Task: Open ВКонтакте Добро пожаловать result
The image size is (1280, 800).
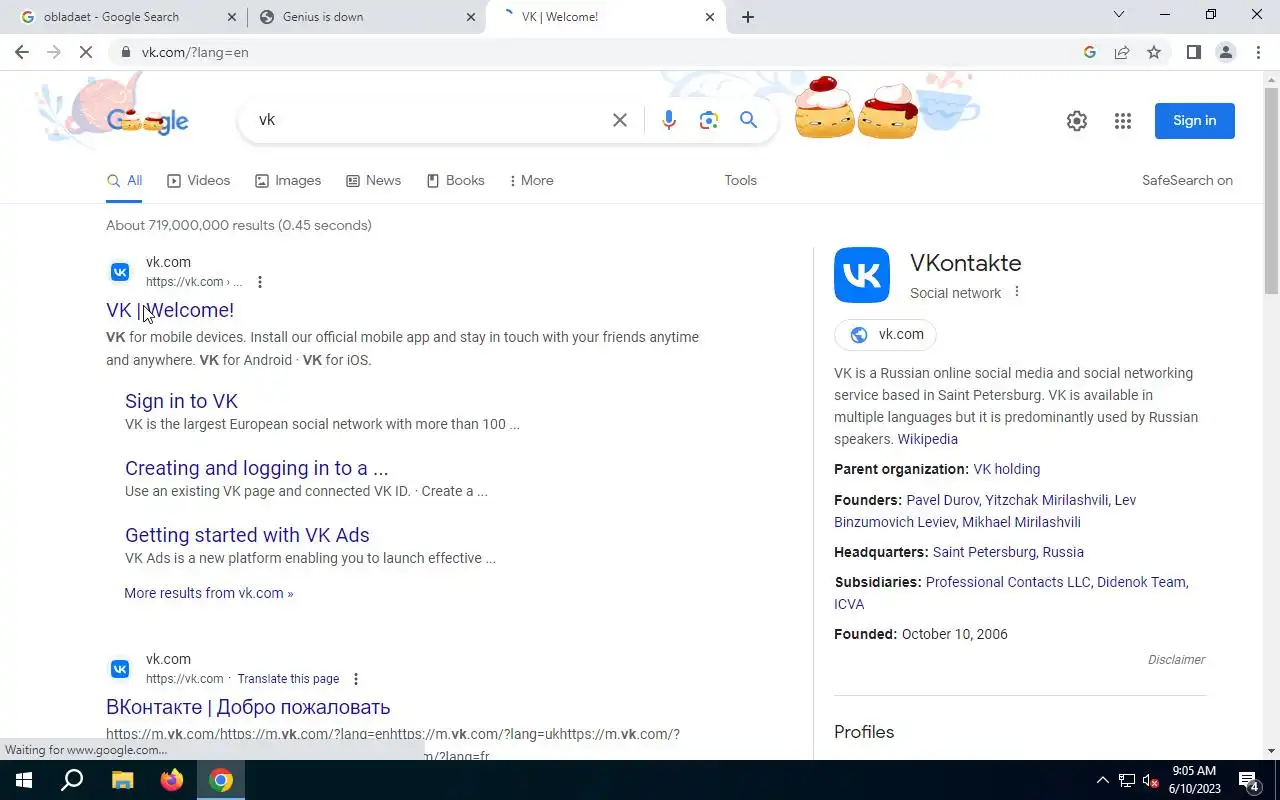Action: coord(248,707)
